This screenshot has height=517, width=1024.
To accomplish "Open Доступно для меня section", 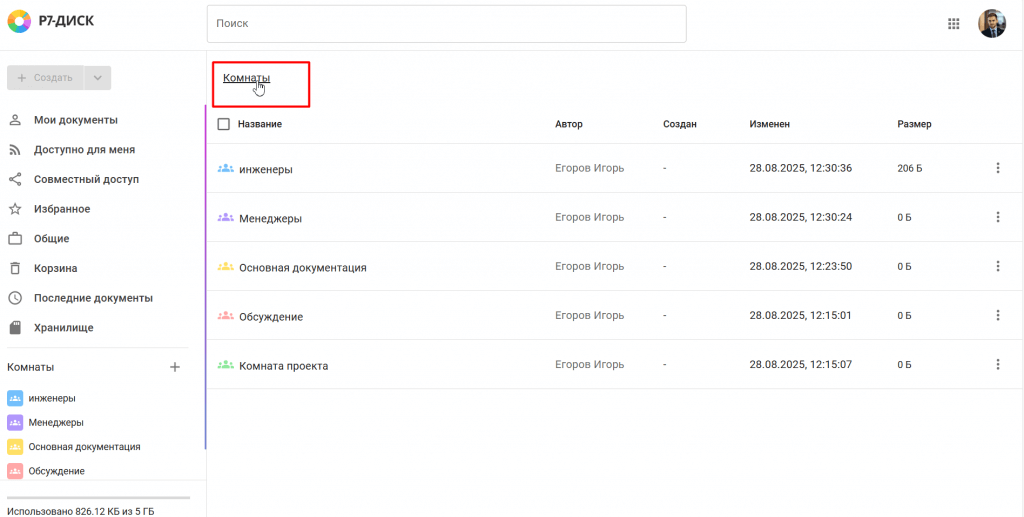I will [84, 149].
